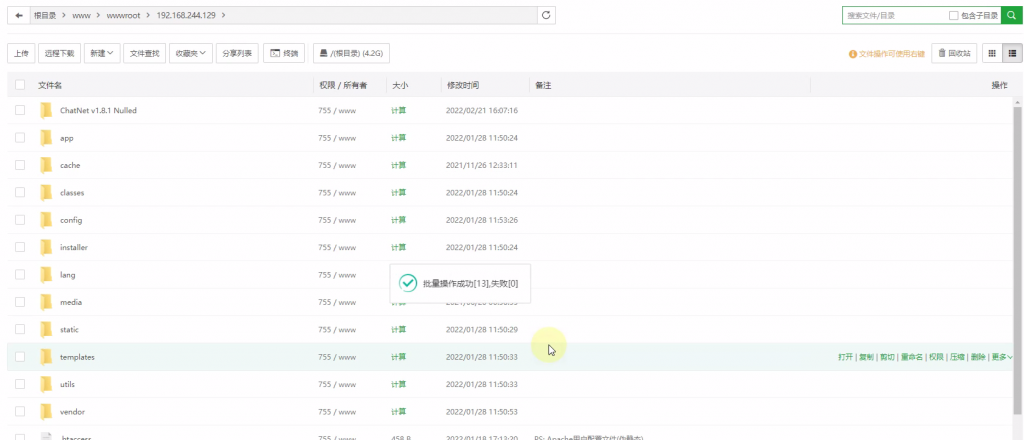This screenshot has height=440, width=1024.
Task: Click the Upload (上传) button
Action: click(x=20, y=53)
